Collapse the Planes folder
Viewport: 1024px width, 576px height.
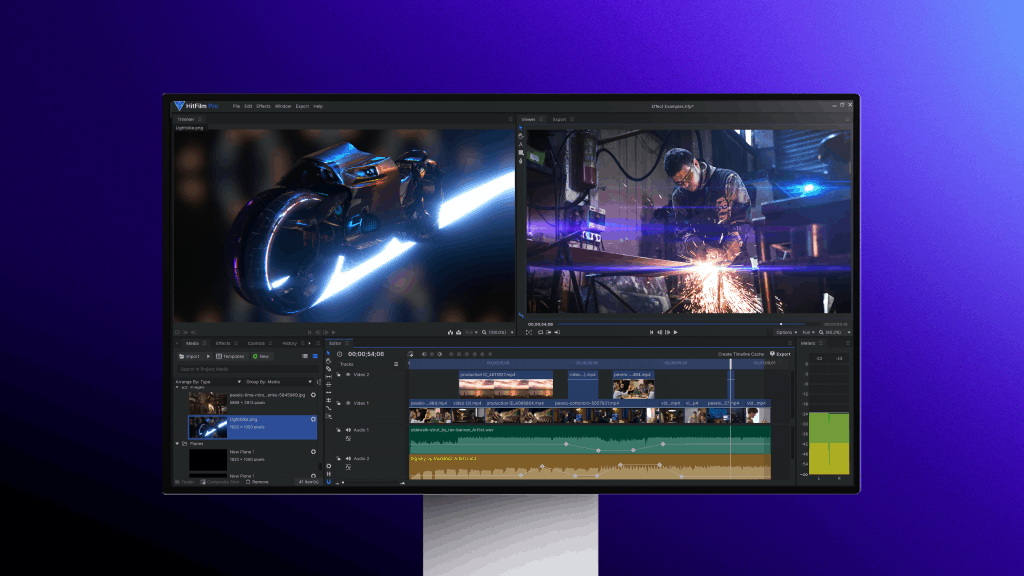tap(178, 444)
